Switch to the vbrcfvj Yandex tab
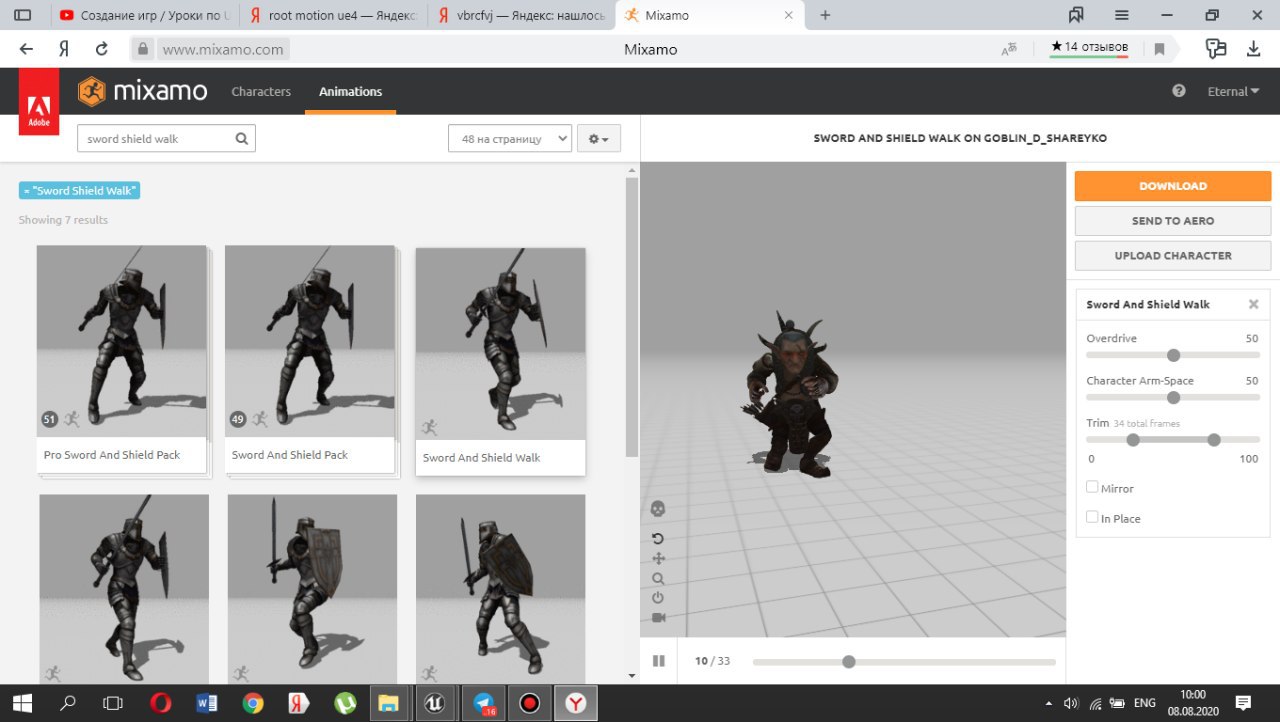Image resolution: width=1280 pixels, height=722 pixels. pyautogui.click(x=520, y=15)
